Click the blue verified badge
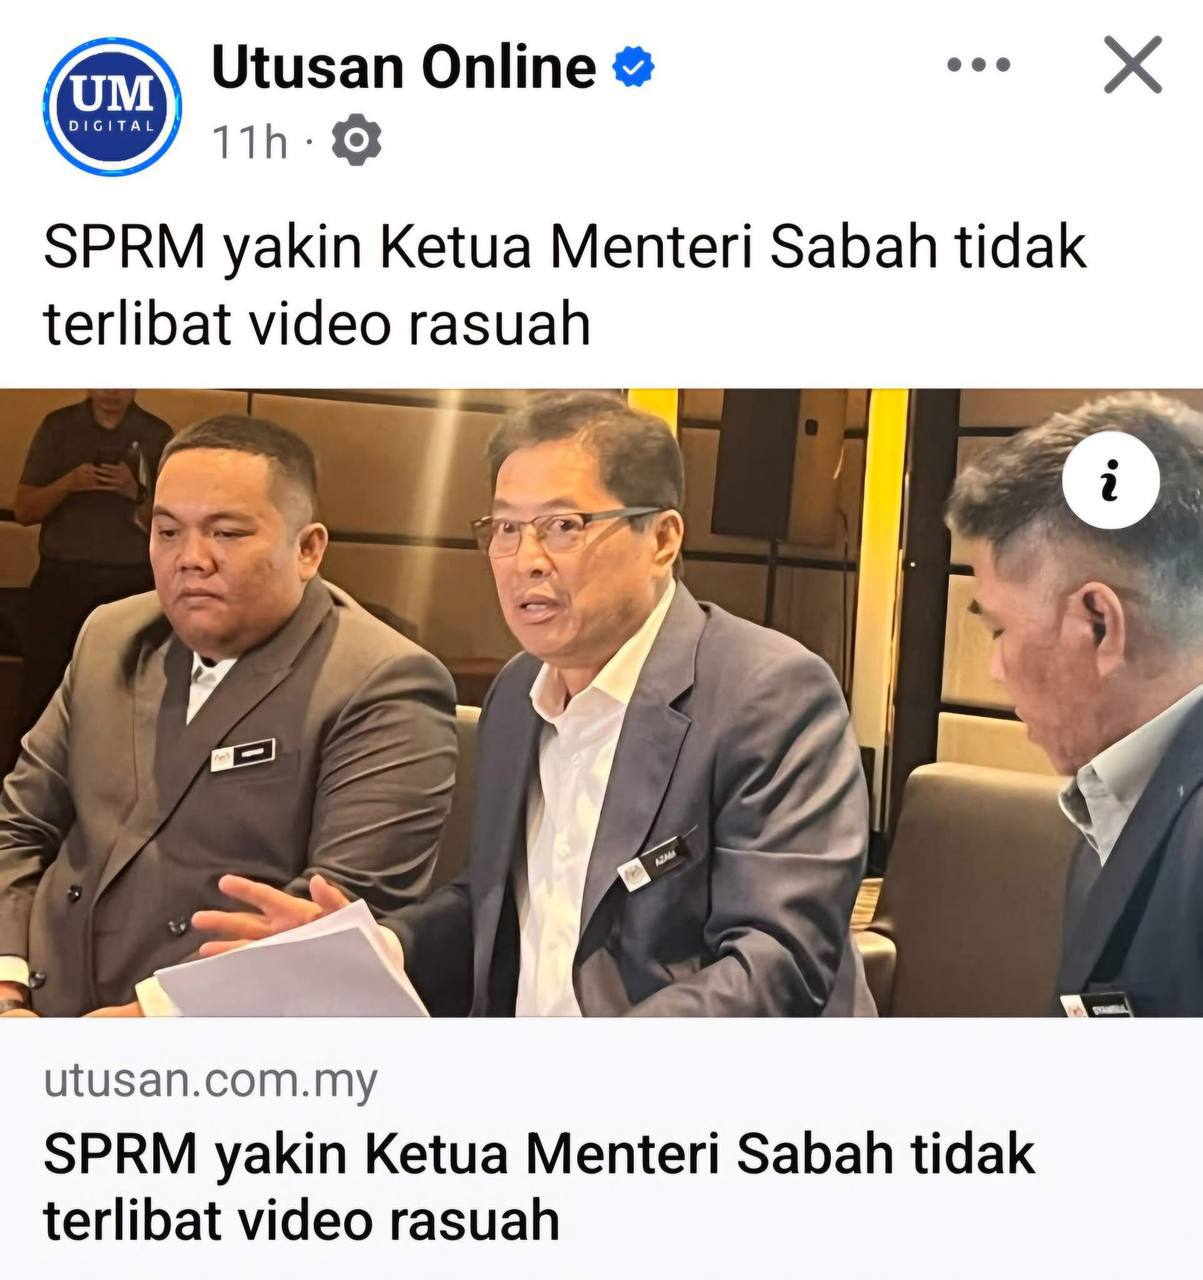This screenshot has width=1203, height=1280. click(634, 67)
